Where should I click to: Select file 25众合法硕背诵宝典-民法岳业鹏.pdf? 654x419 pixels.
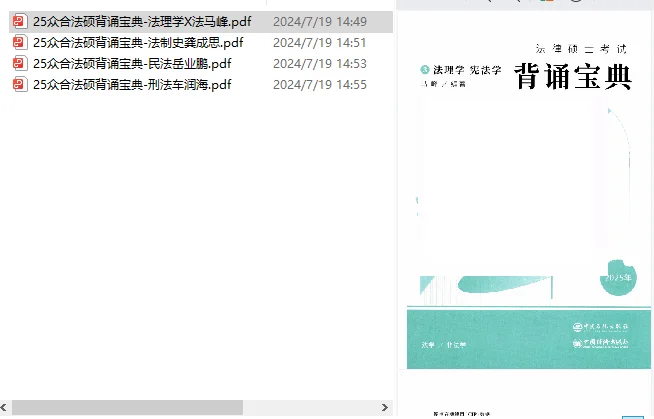(x=132, y=63)
